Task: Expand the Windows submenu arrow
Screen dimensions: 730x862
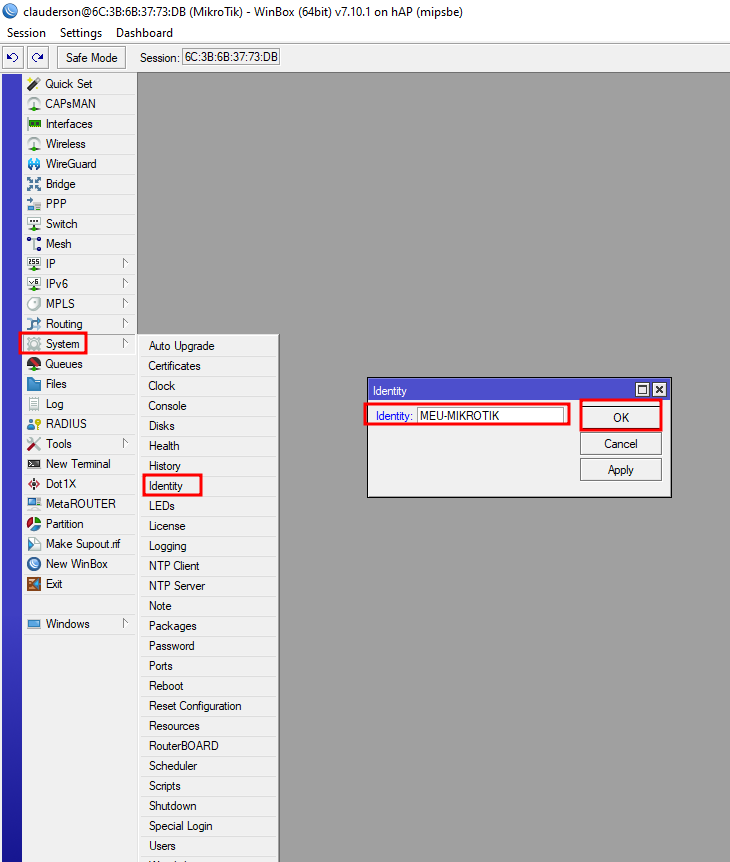Action: click(125, 624)
